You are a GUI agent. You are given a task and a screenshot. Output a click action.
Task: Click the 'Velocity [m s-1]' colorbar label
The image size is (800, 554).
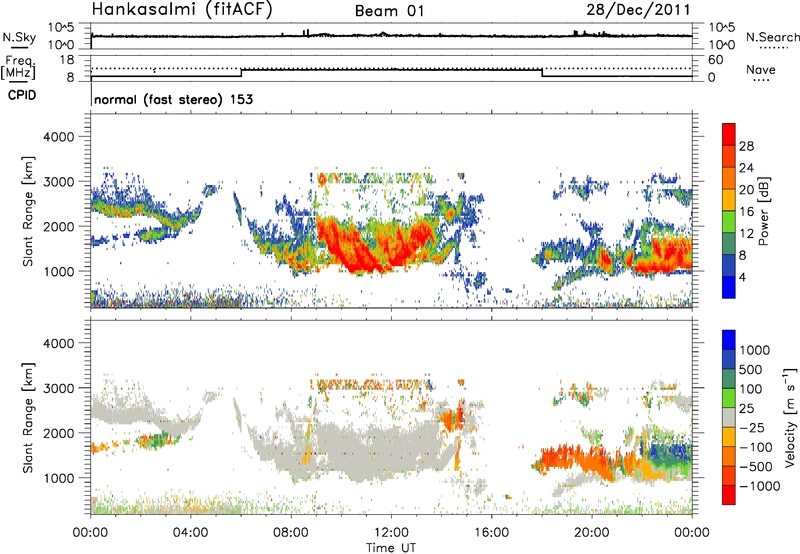tap(790, 417)
